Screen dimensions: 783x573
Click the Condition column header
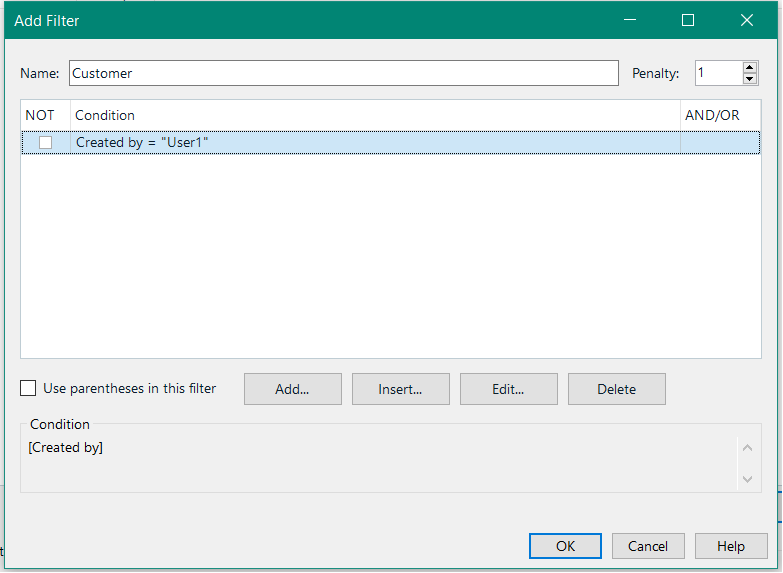(x=375, y=115)
